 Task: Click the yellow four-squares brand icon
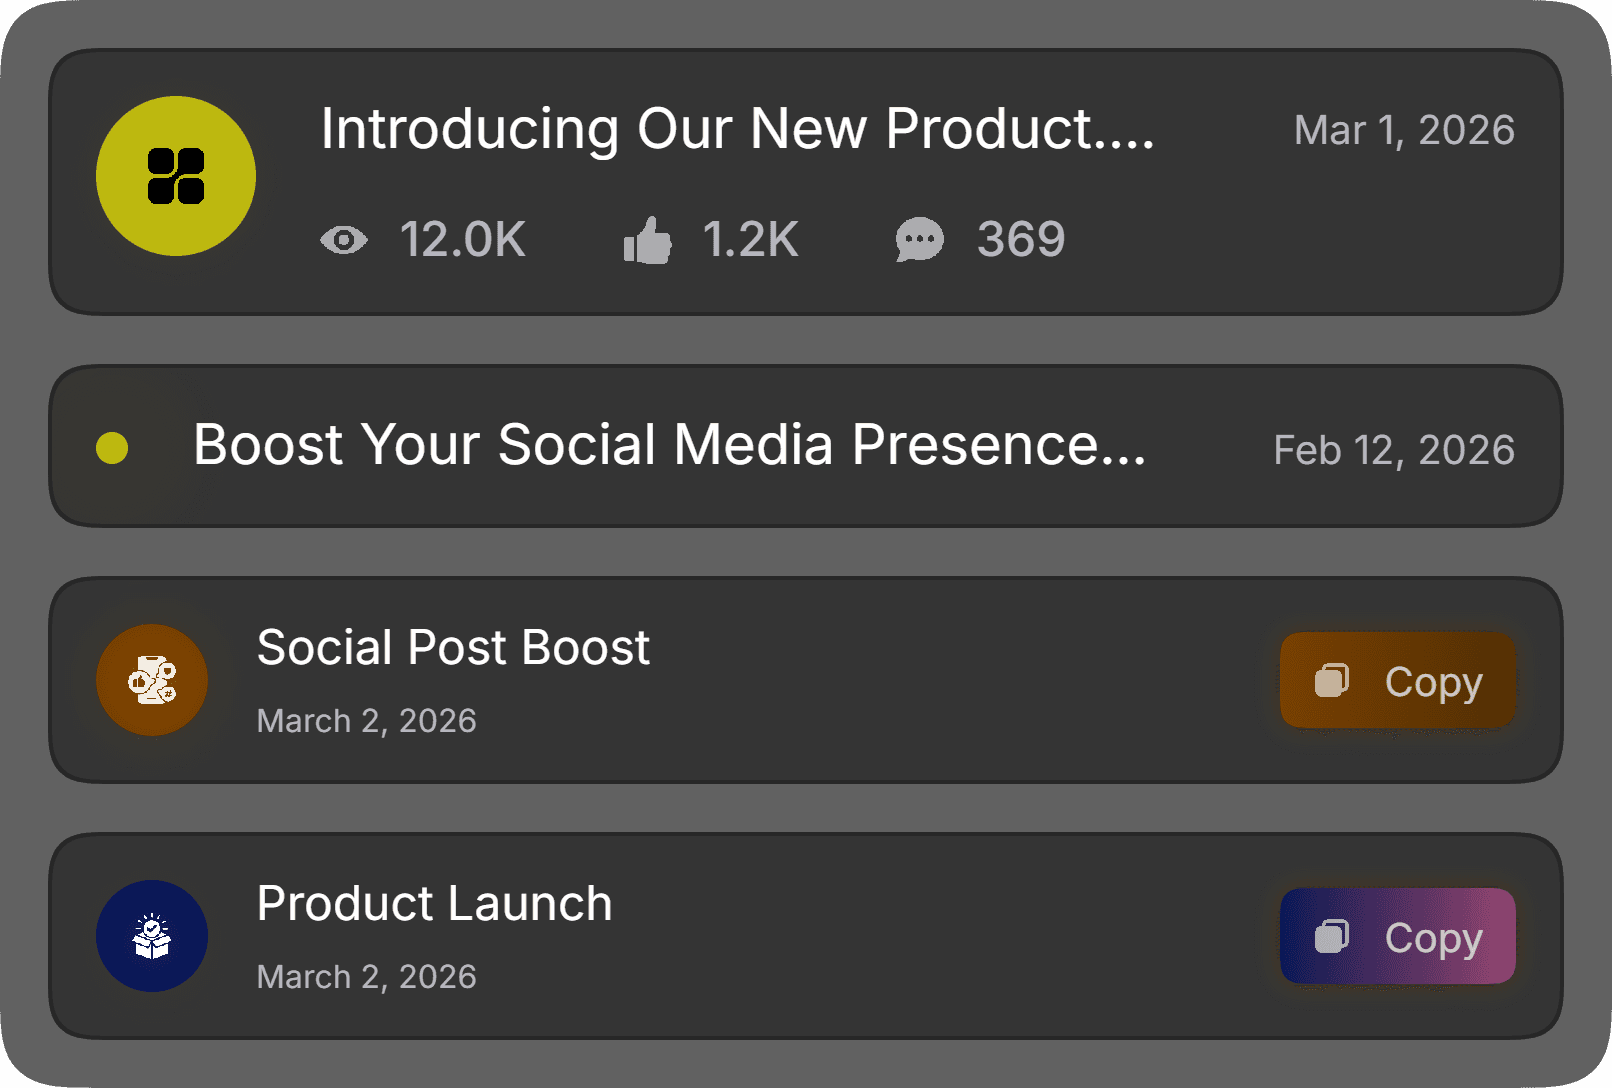[x=175, y=175]
